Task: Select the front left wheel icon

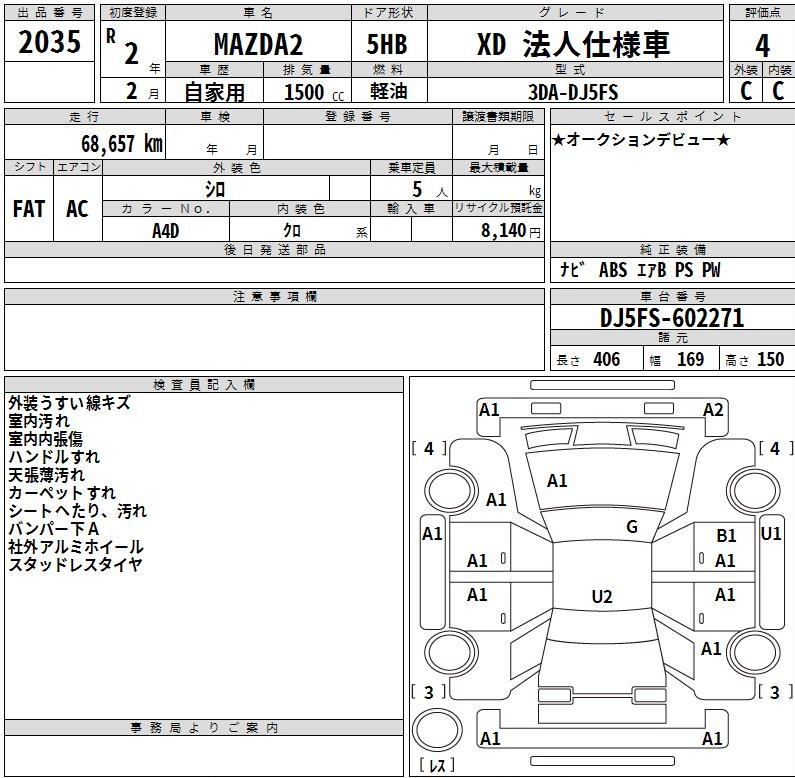Action: point(450,490)
